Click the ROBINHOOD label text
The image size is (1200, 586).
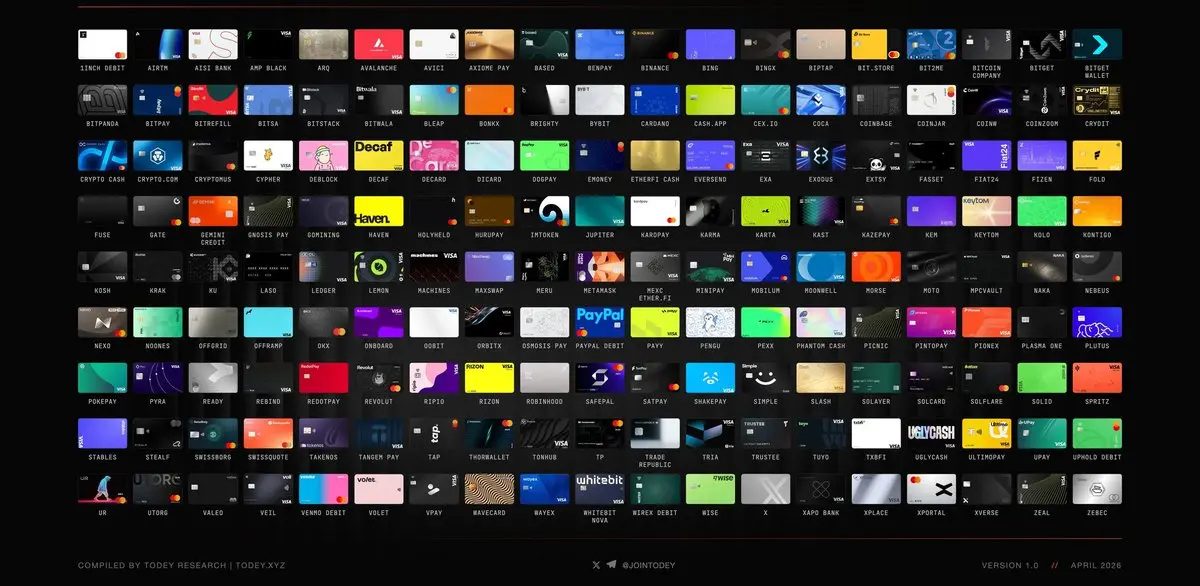click(x=545, y=402)
